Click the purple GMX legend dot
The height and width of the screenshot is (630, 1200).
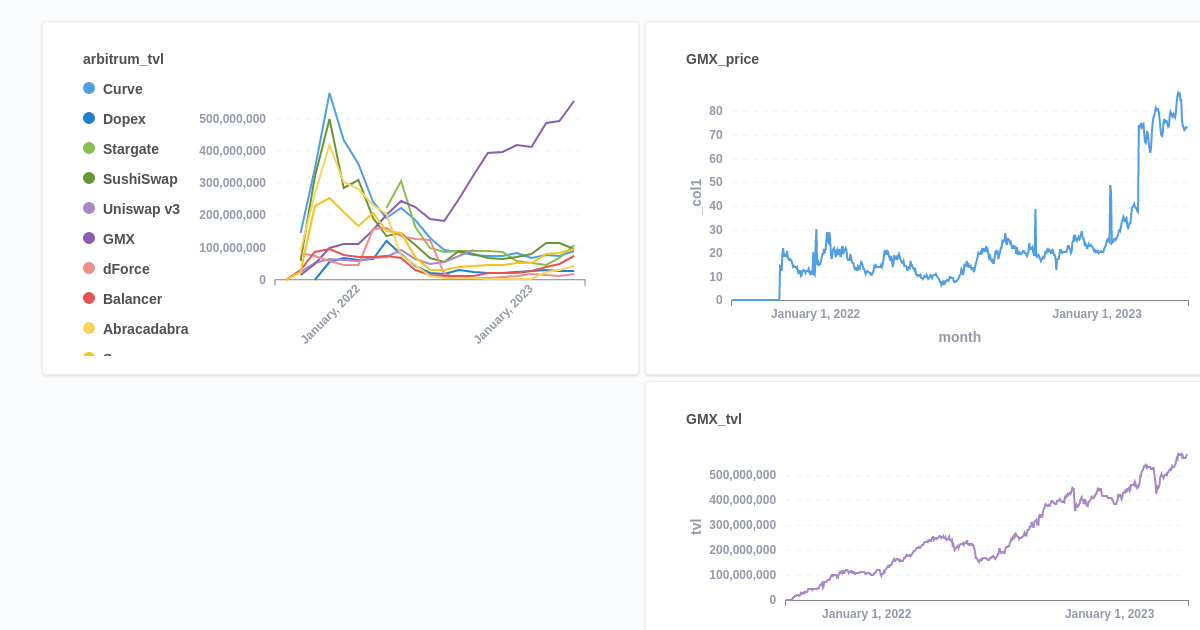coord(89,239)
